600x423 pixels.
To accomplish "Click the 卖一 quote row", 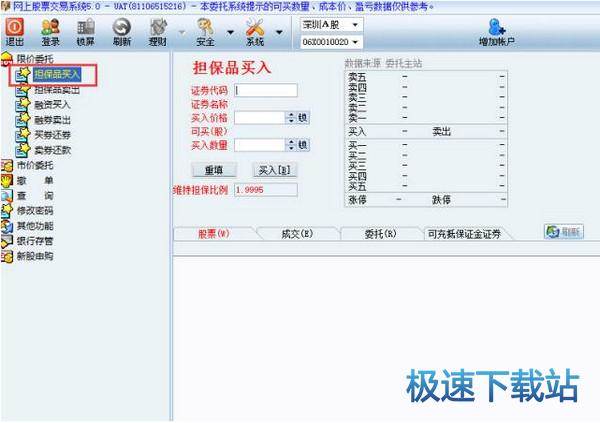I will coord(426,118).
